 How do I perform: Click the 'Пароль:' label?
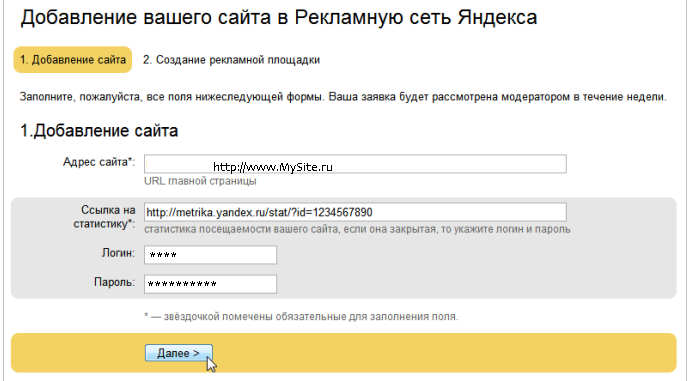point(115,282)
